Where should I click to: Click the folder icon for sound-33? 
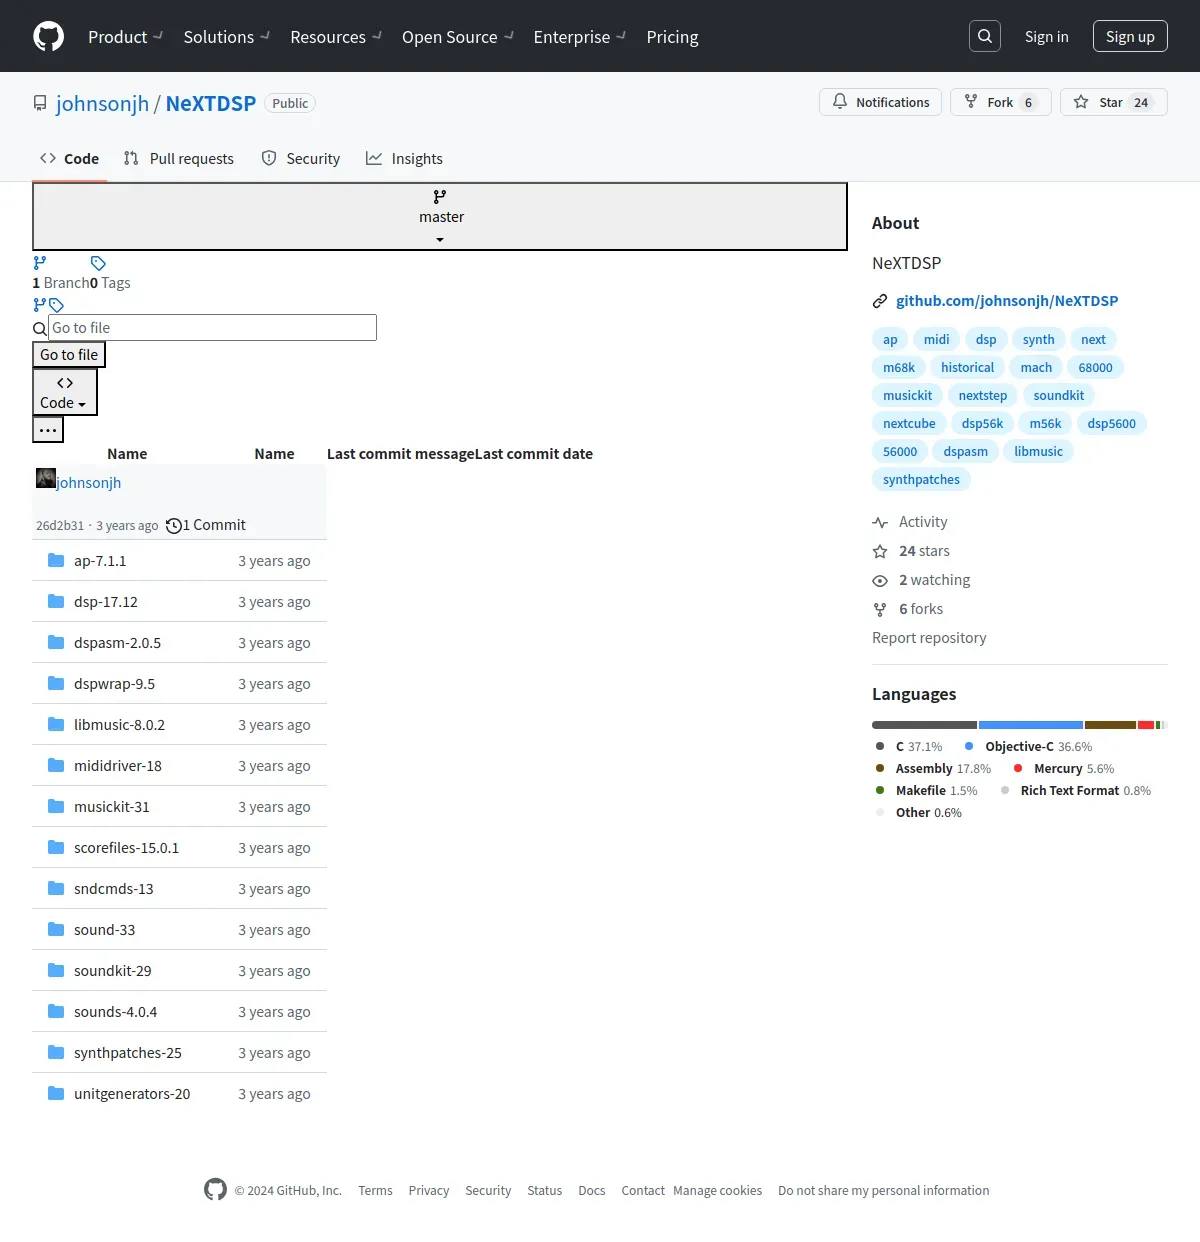(56, 929)
